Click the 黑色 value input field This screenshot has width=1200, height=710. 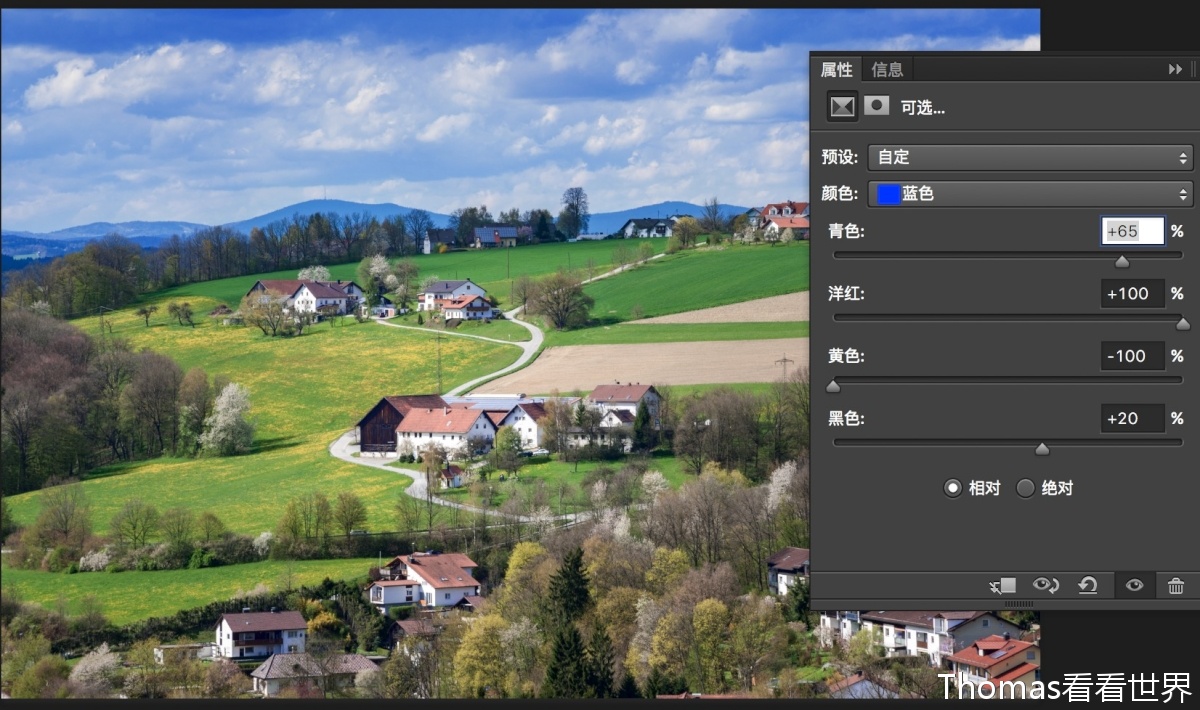(x=1133, y=418)
